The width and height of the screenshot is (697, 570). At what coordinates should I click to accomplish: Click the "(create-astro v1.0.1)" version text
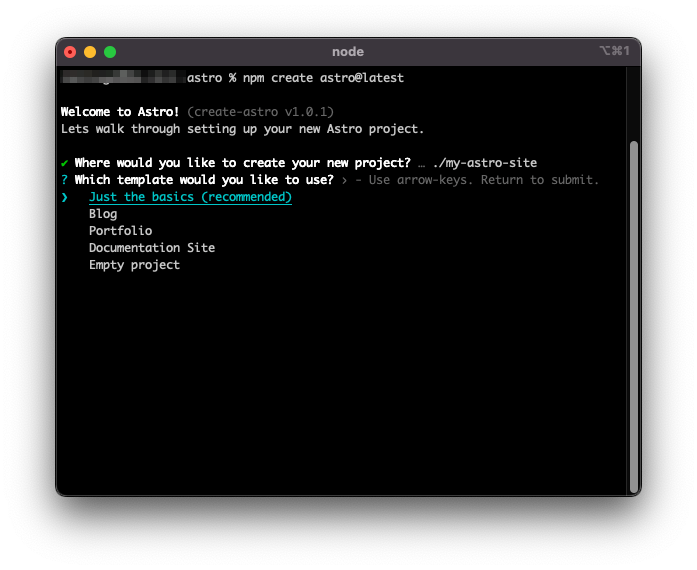coord(260,112)
